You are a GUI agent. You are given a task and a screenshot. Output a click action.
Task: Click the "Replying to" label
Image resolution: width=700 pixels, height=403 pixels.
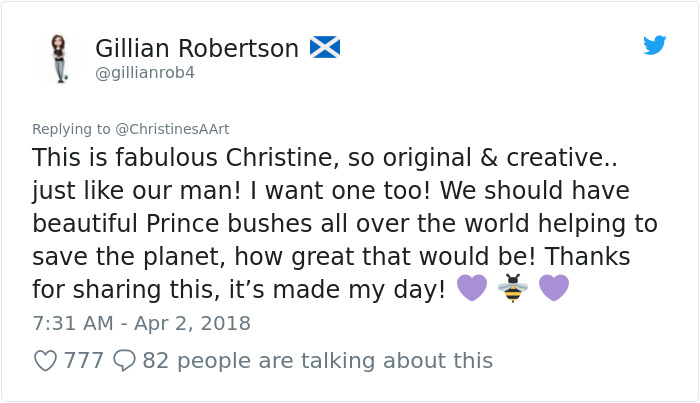pos(71,129)
